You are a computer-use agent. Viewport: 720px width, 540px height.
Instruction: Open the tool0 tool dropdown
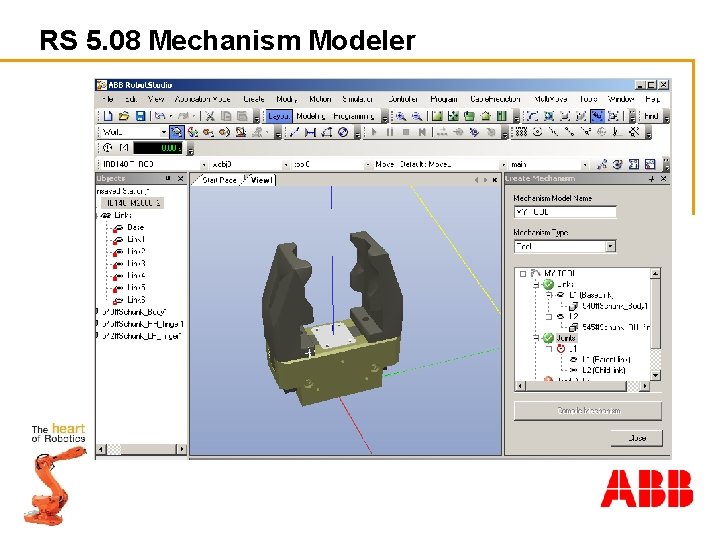(x=368, y=164)
